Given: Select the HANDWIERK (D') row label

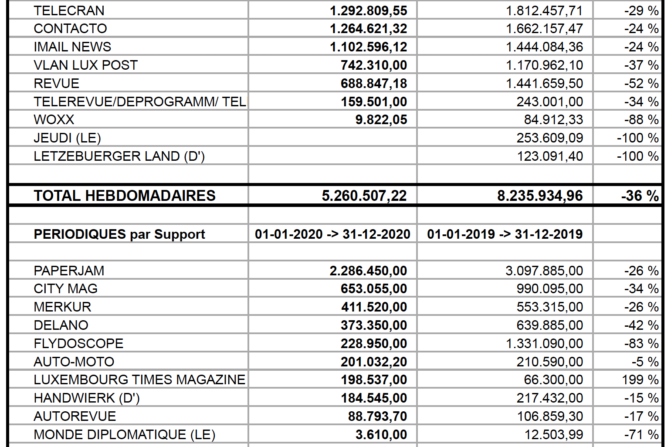Looking at the screenshot, I should pos(87,398).
